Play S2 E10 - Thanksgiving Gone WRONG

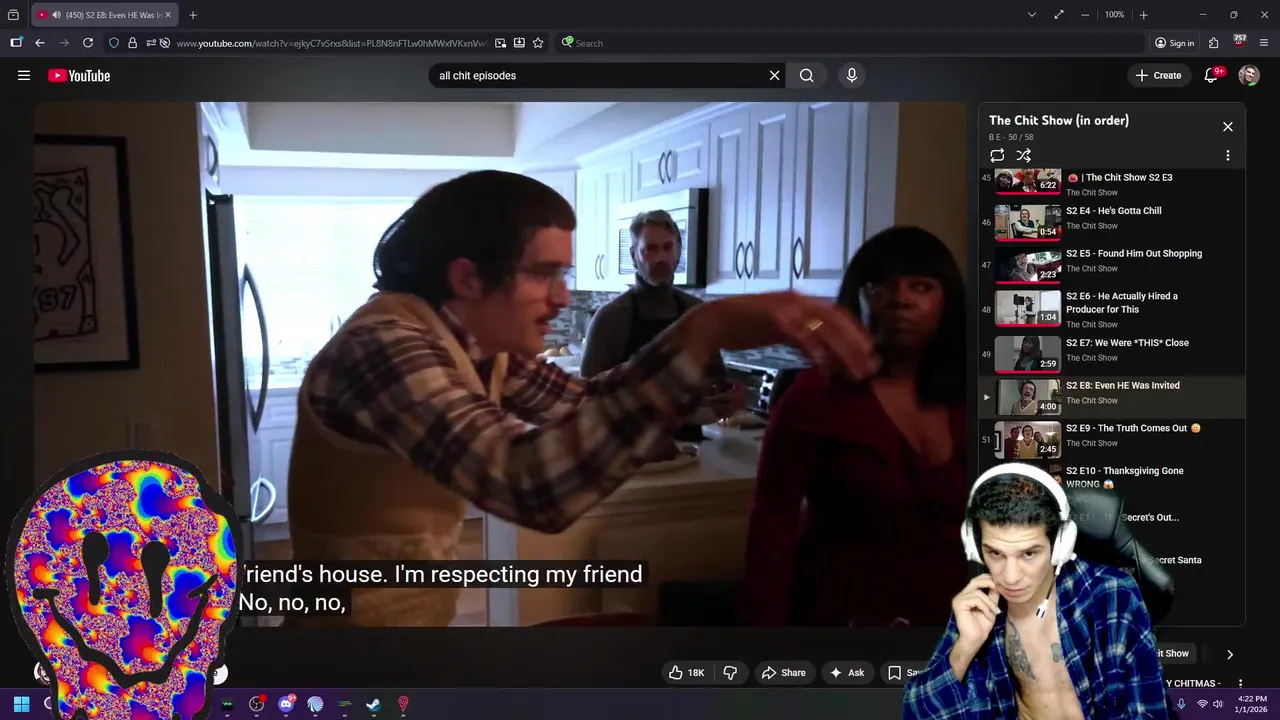(x=1124, y=477)
